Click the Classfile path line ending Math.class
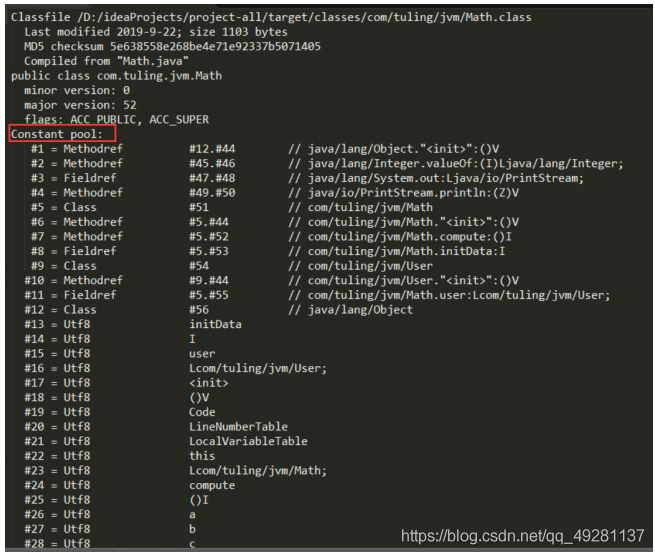This screenshot has height=555, width=655. [x=271, y=17]
